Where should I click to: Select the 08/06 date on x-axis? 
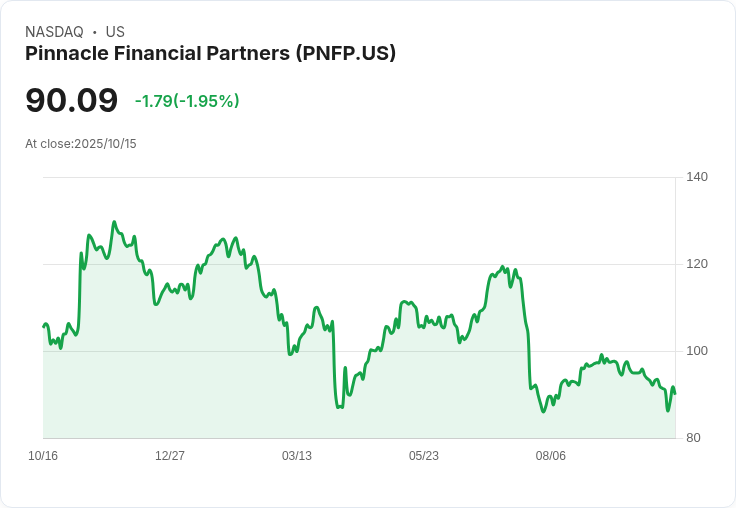pyautogui.click(x=551, y=456)
